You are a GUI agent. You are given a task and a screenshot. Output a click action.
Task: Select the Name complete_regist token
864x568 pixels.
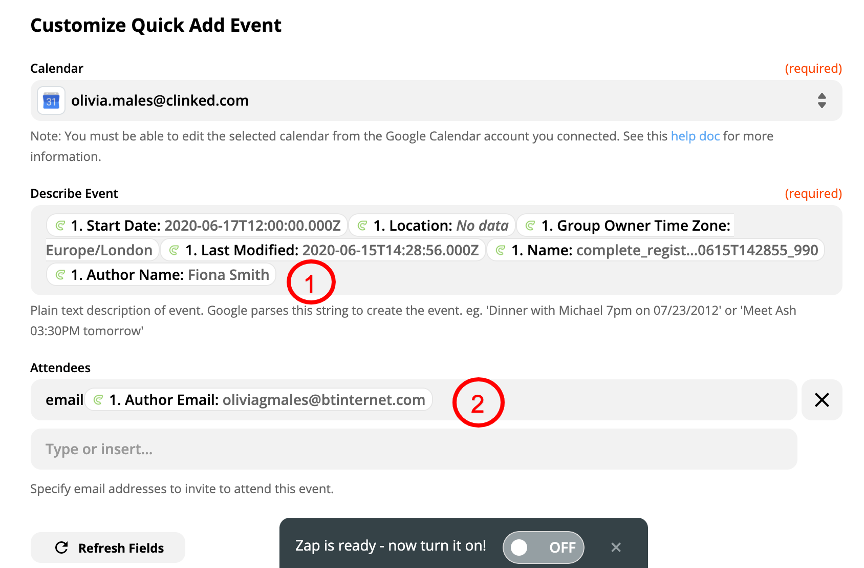[656, 250]
